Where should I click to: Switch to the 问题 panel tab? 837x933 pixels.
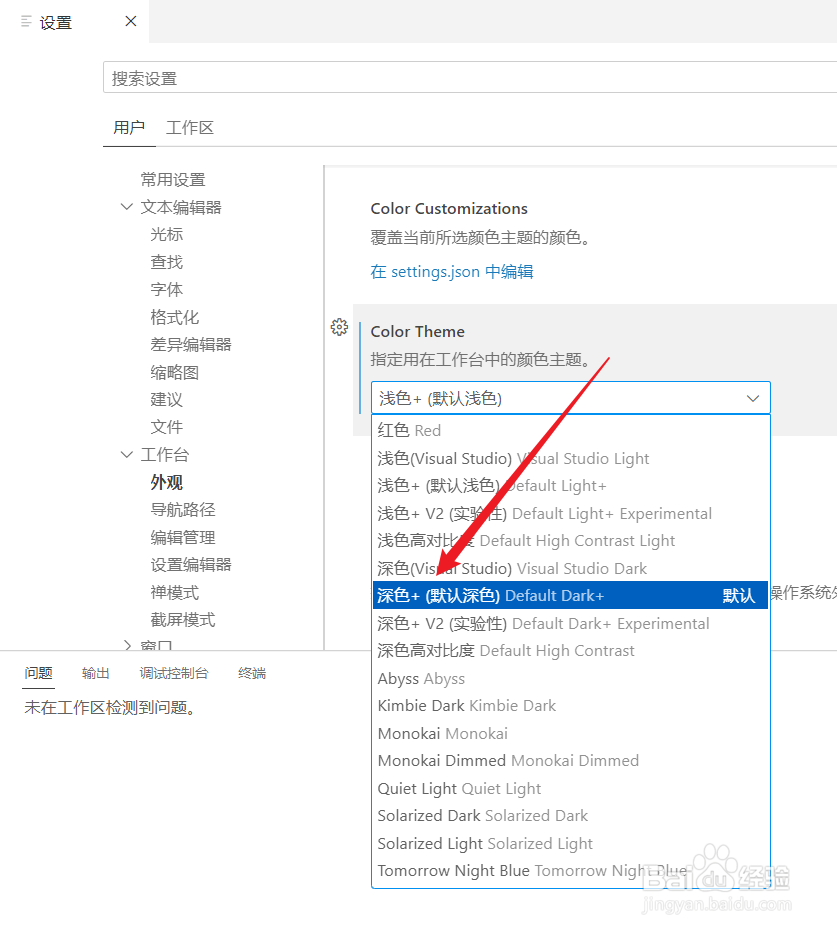click(x=38, y=673)
